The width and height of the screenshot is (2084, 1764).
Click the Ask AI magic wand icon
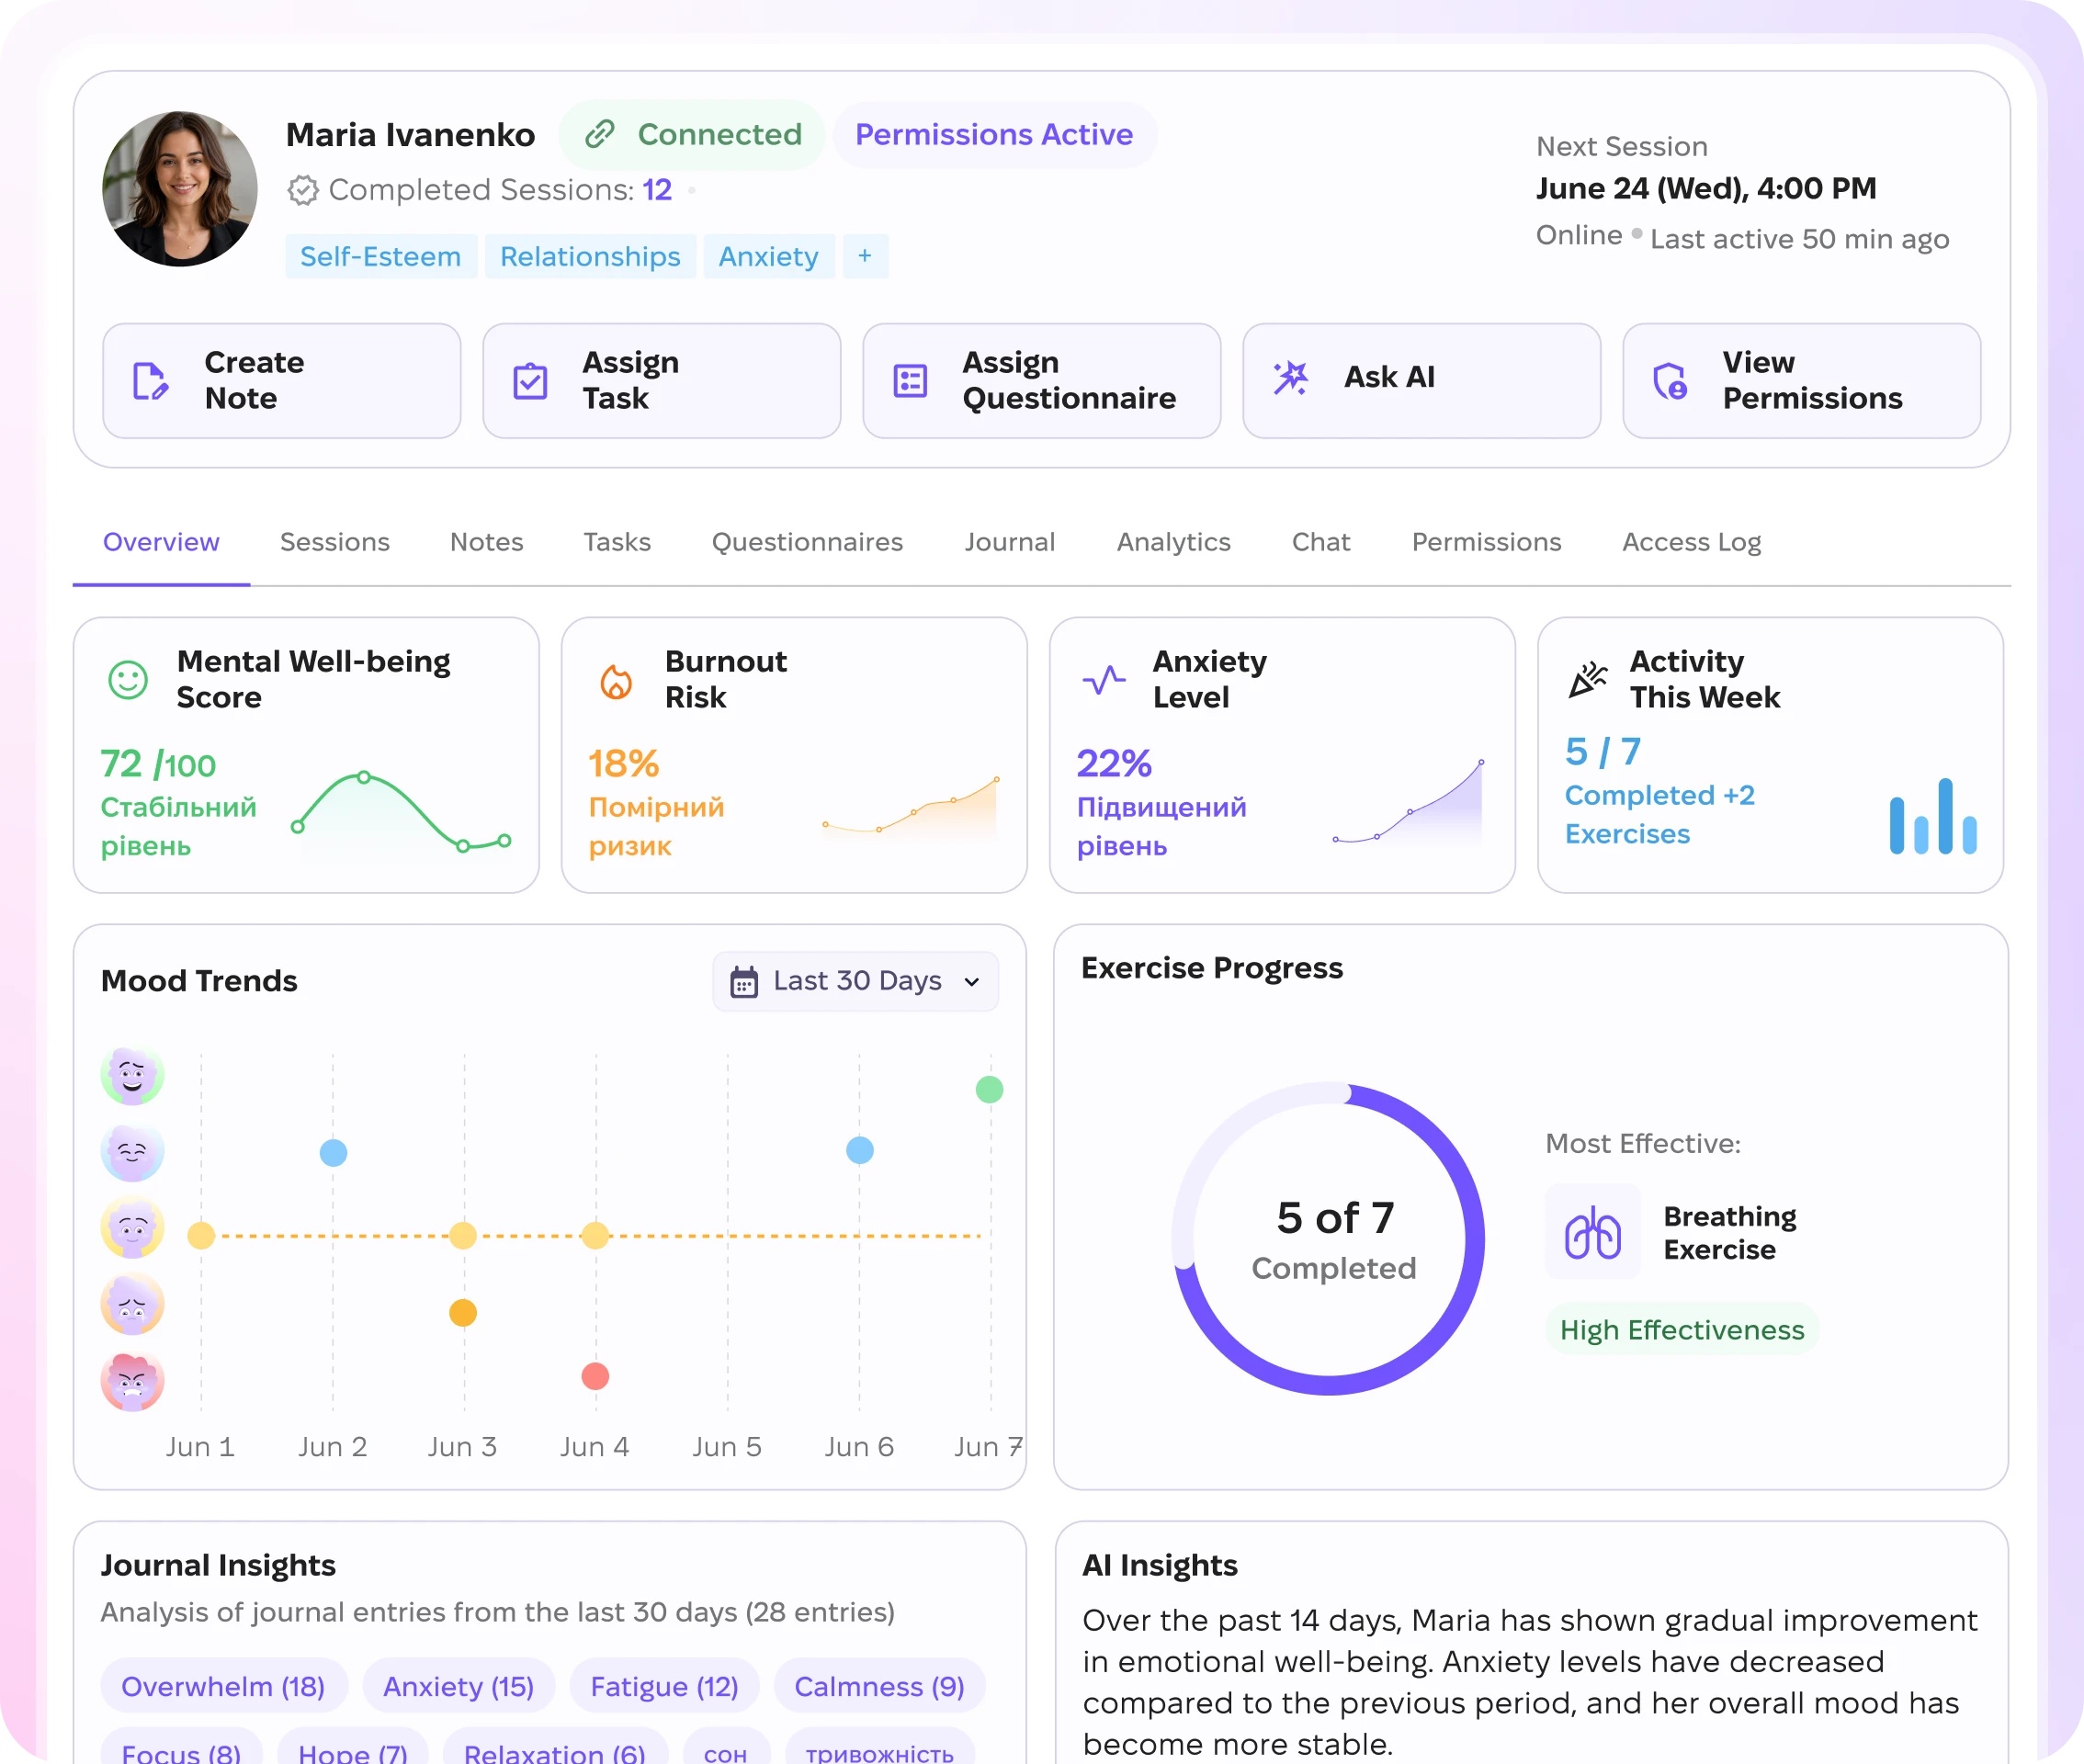1290,378
